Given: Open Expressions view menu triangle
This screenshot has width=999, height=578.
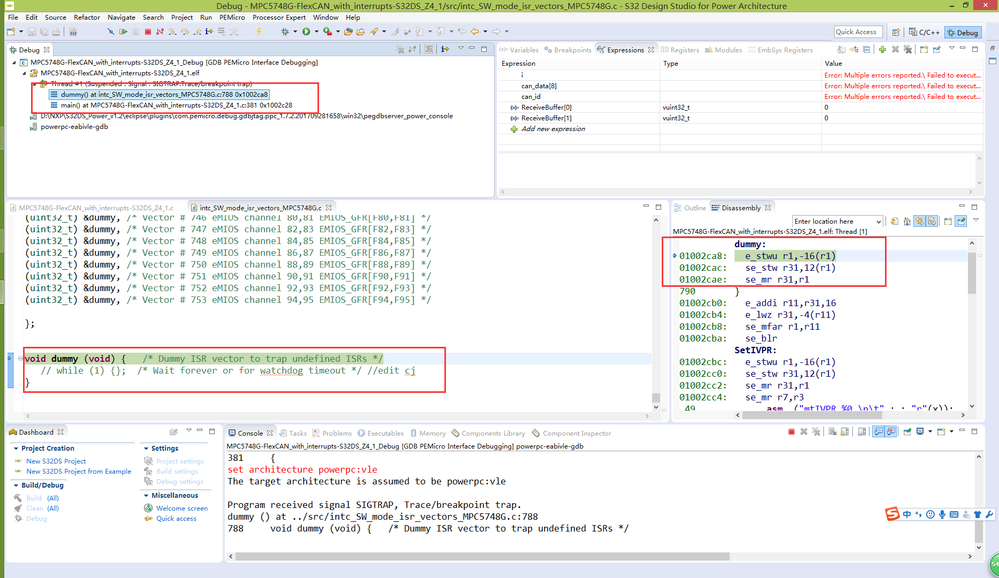Looking at the screenshot, I should coord(952,48).
